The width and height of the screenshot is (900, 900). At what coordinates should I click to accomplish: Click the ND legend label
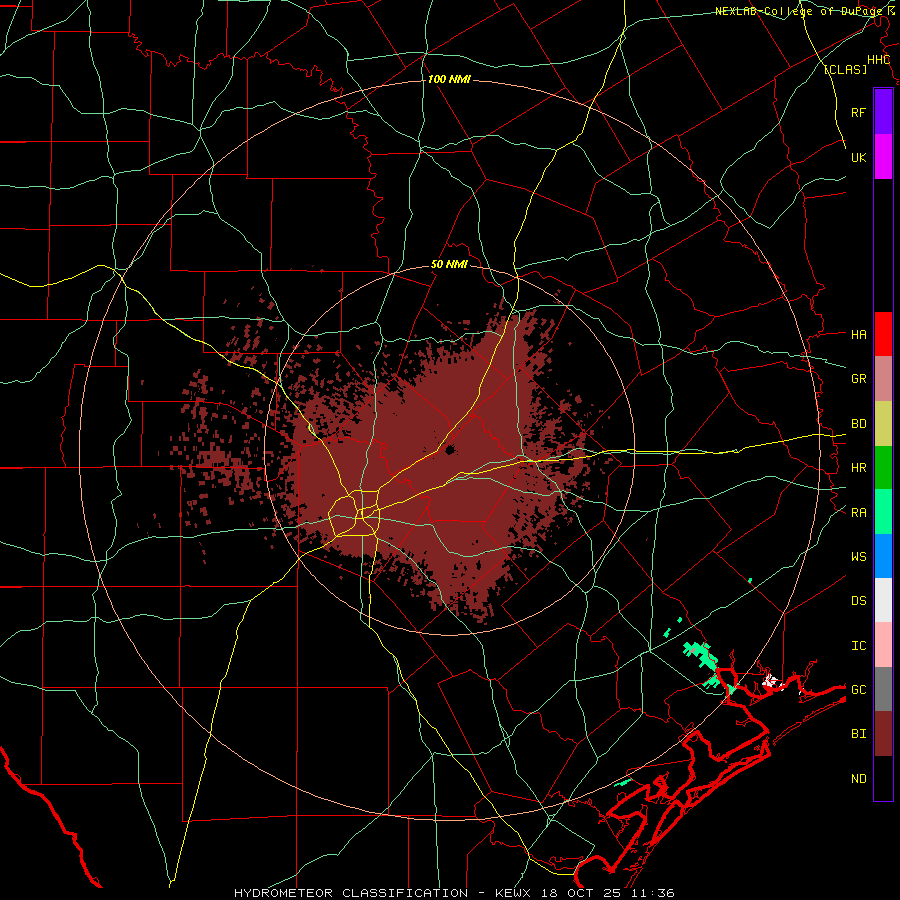(858, 778)
